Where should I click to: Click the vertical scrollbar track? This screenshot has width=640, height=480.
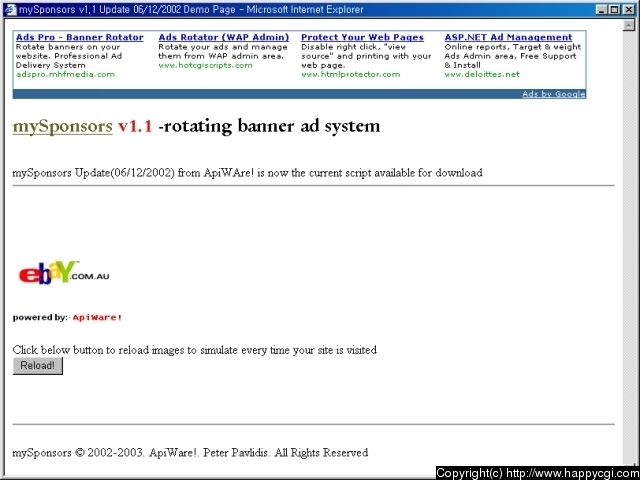[x=629, y=245]
